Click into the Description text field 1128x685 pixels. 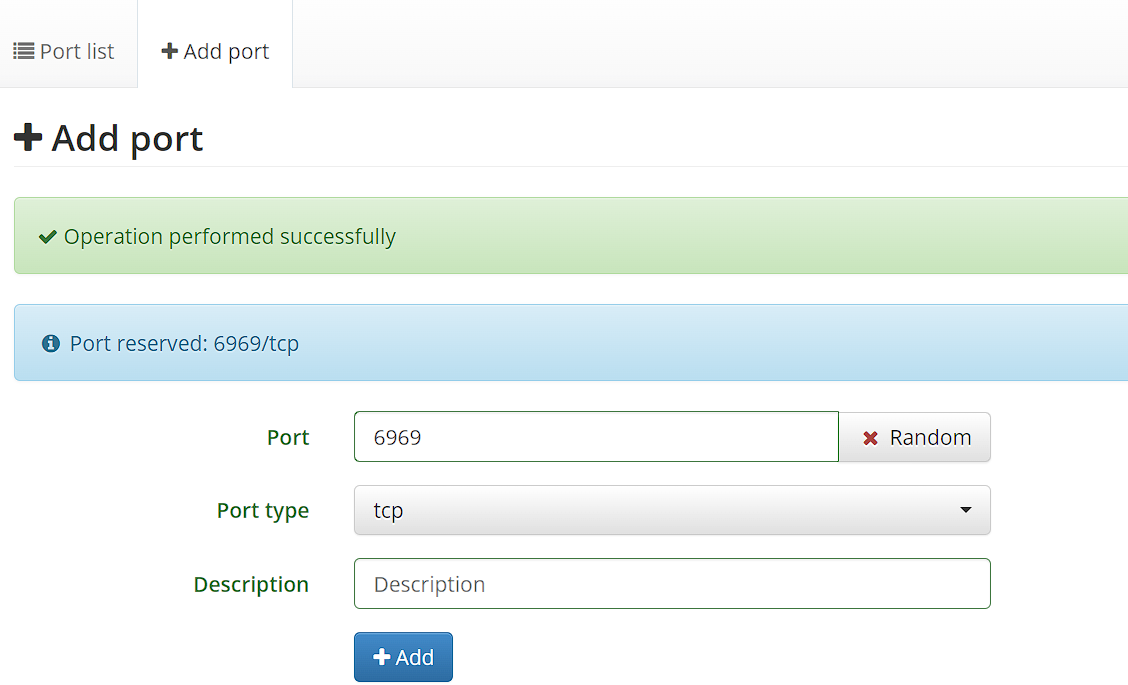(x=672, y=584)
